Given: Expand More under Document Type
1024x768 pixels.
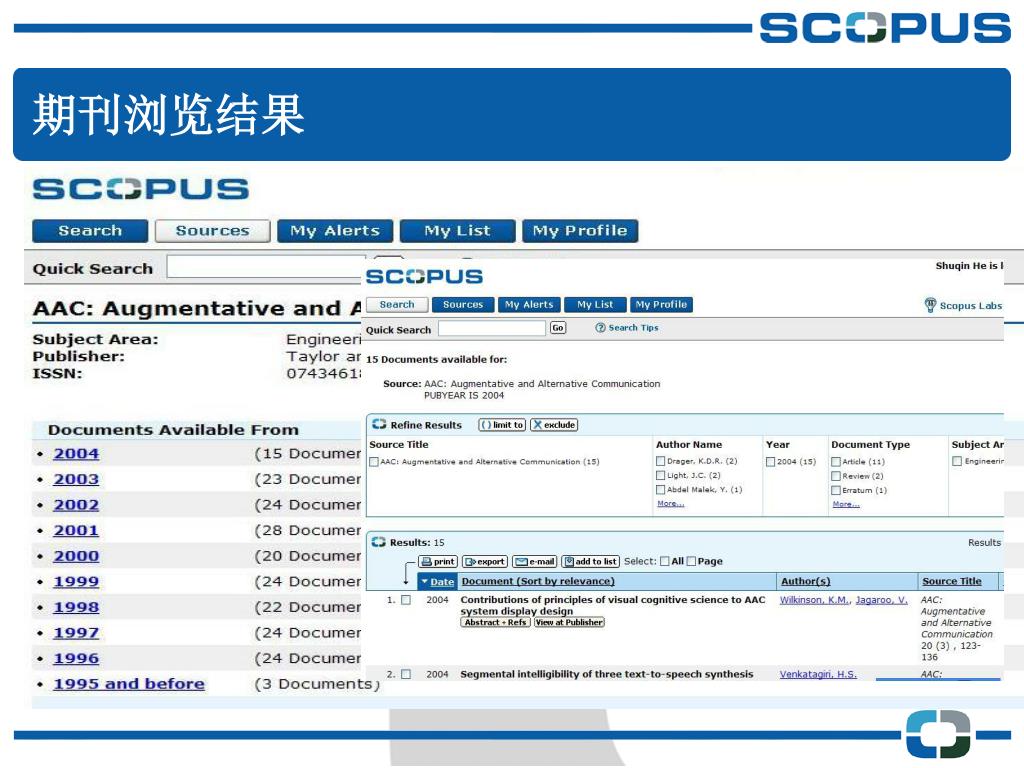Looking at the screenshot, I should [x=846, y=504].
